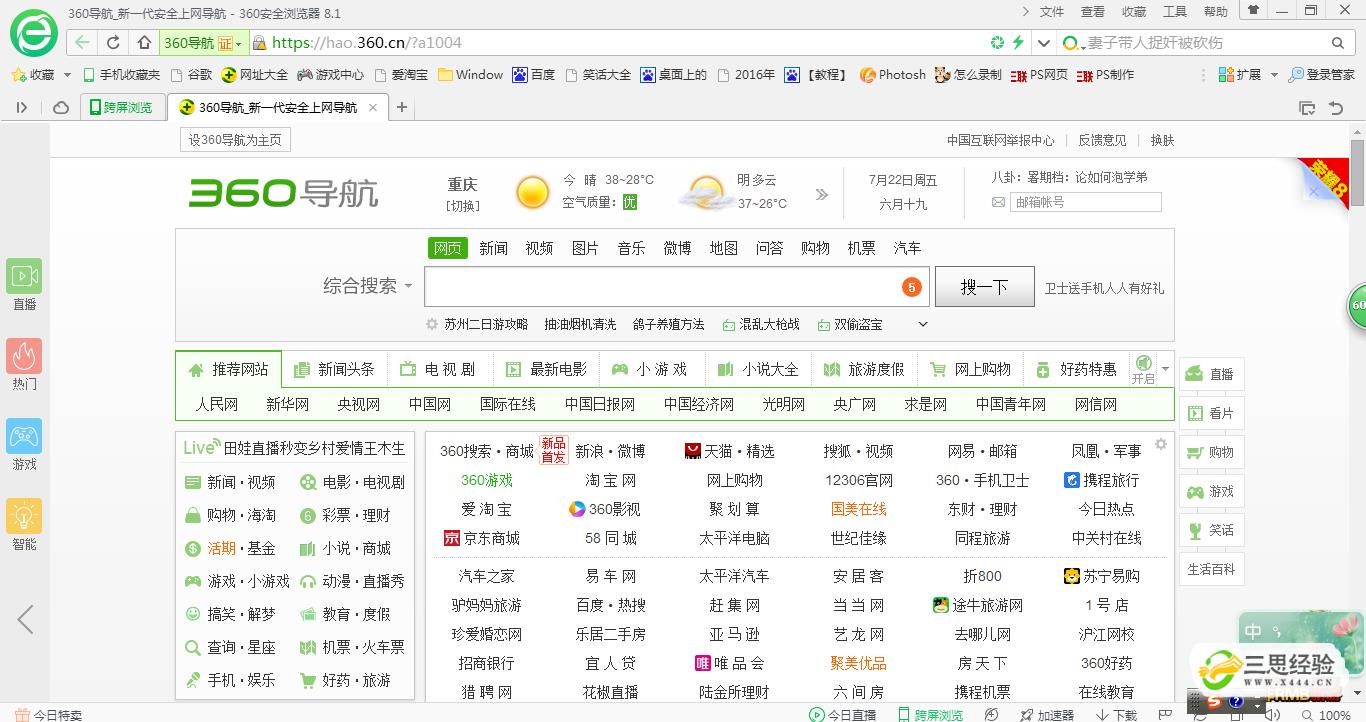Open the 智能 lightbulb icon in sidebar
The height and width of the screenshot is (722, 1366).
24,517
